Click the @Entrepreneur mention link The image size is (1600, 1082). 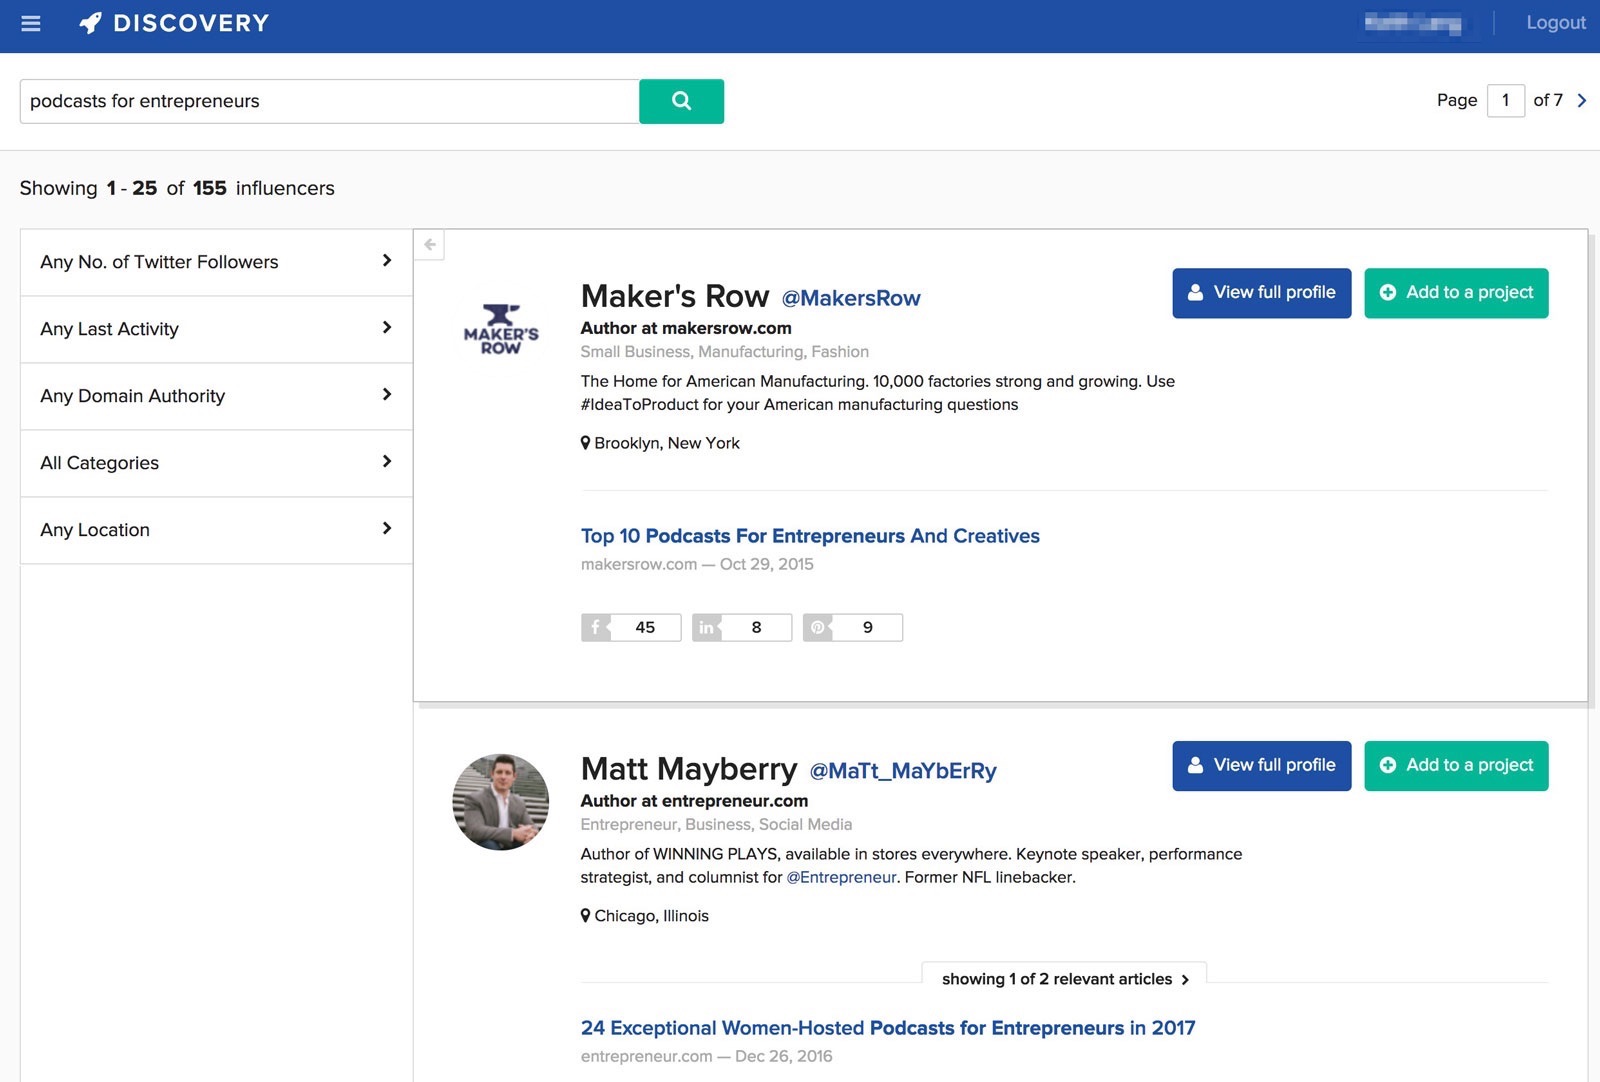[x=841, y=877]
